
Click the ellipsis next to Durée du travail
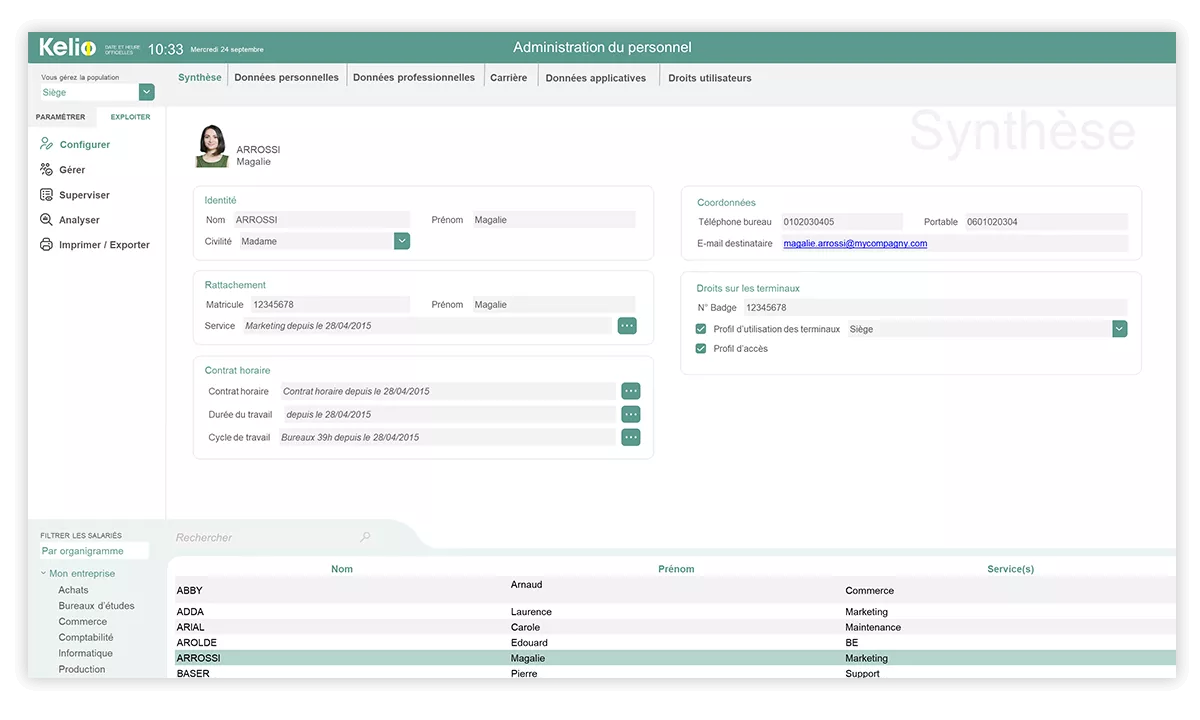(x=631, y=414)
